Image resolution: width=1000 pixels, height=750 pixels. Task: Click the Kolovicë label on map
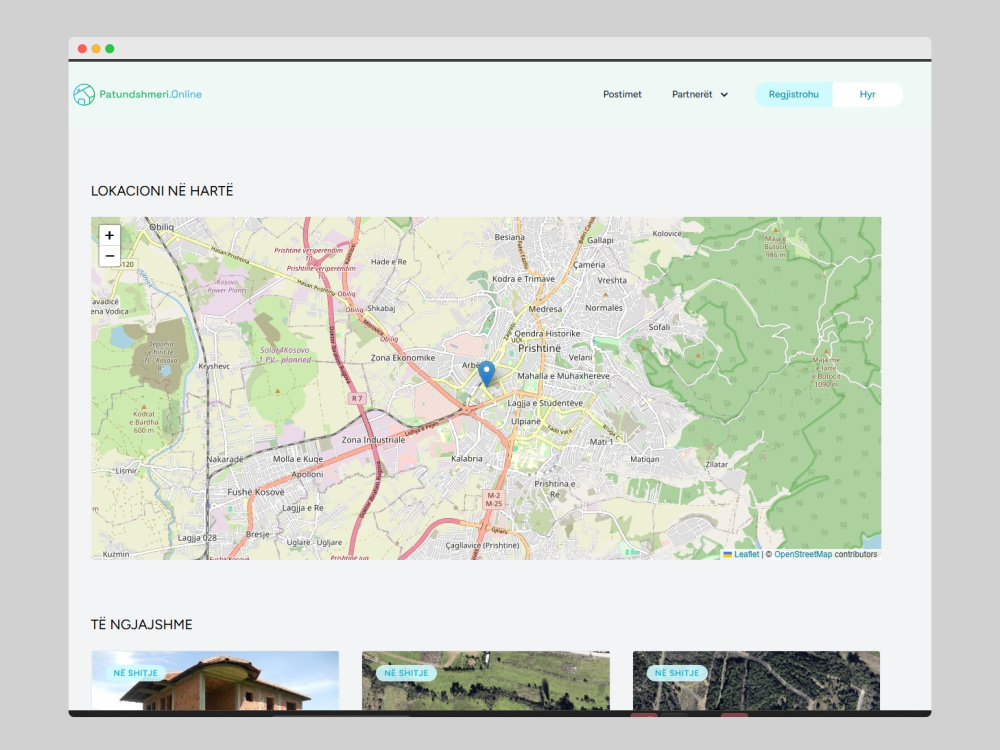(x=667, y=233)
